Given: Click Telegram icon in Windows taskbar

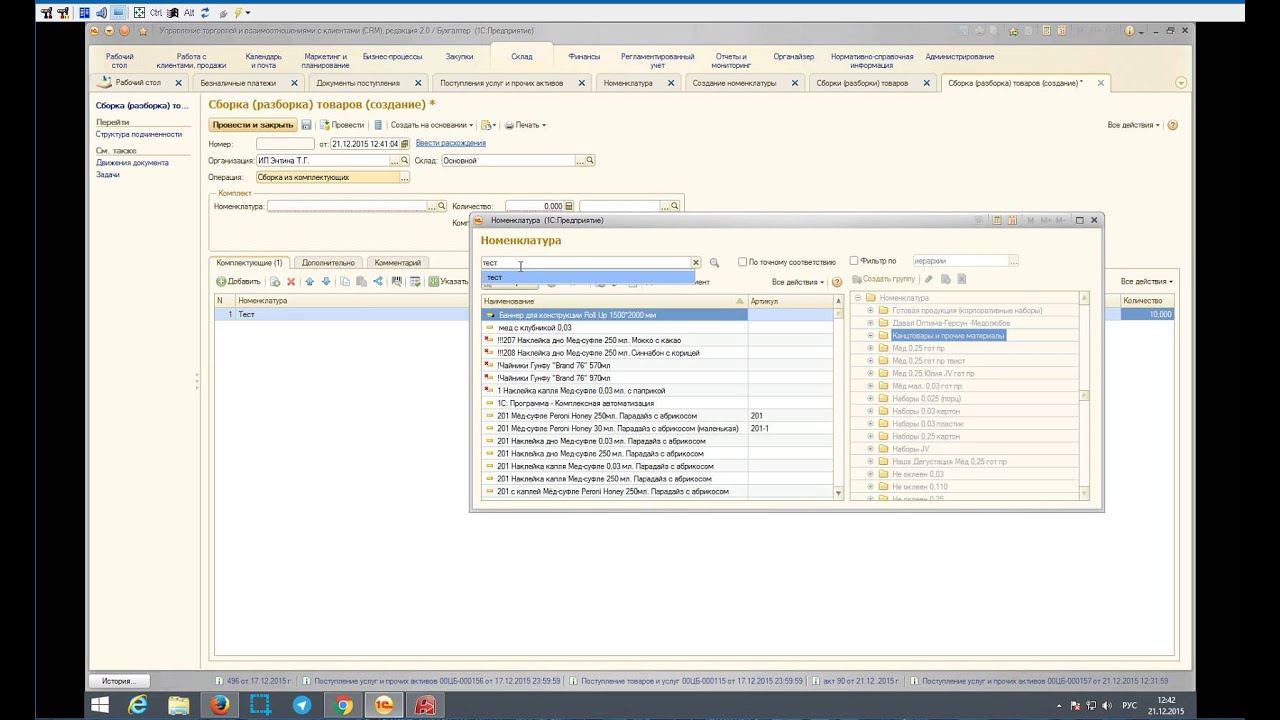Looking at the screenshot, I should coord(301,705).
